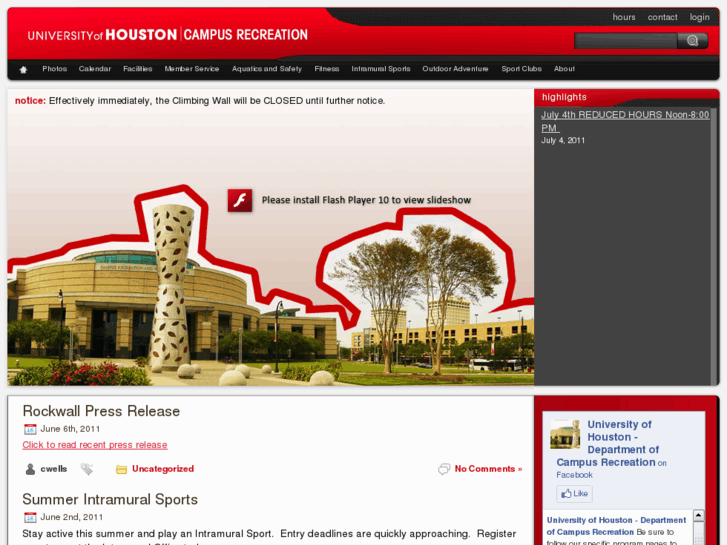Select the Fitness menu item
The image size is (727, 545).
326,69
